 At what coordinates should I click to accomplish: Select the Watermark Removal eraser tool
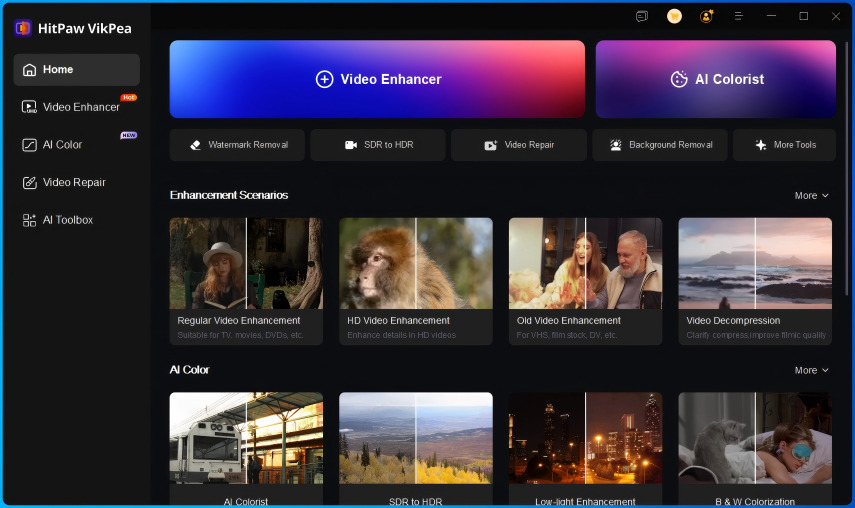[x=237, y=145]
